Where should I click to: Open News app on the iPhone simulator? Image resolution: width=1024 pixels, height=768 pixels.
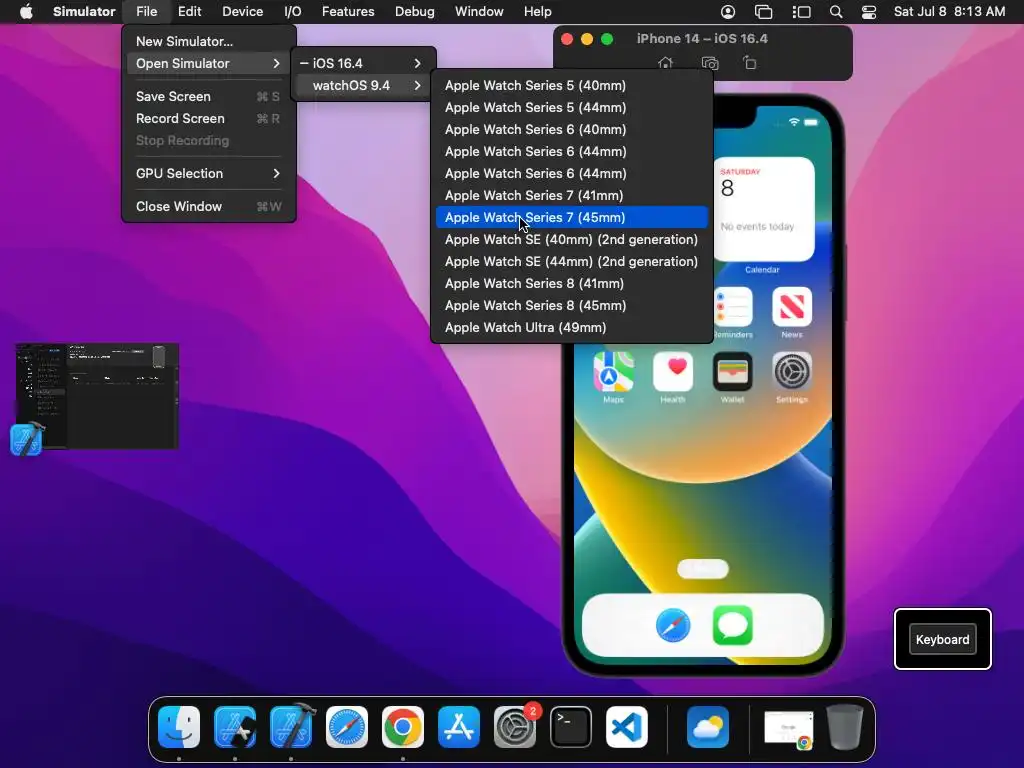(792, 306)
